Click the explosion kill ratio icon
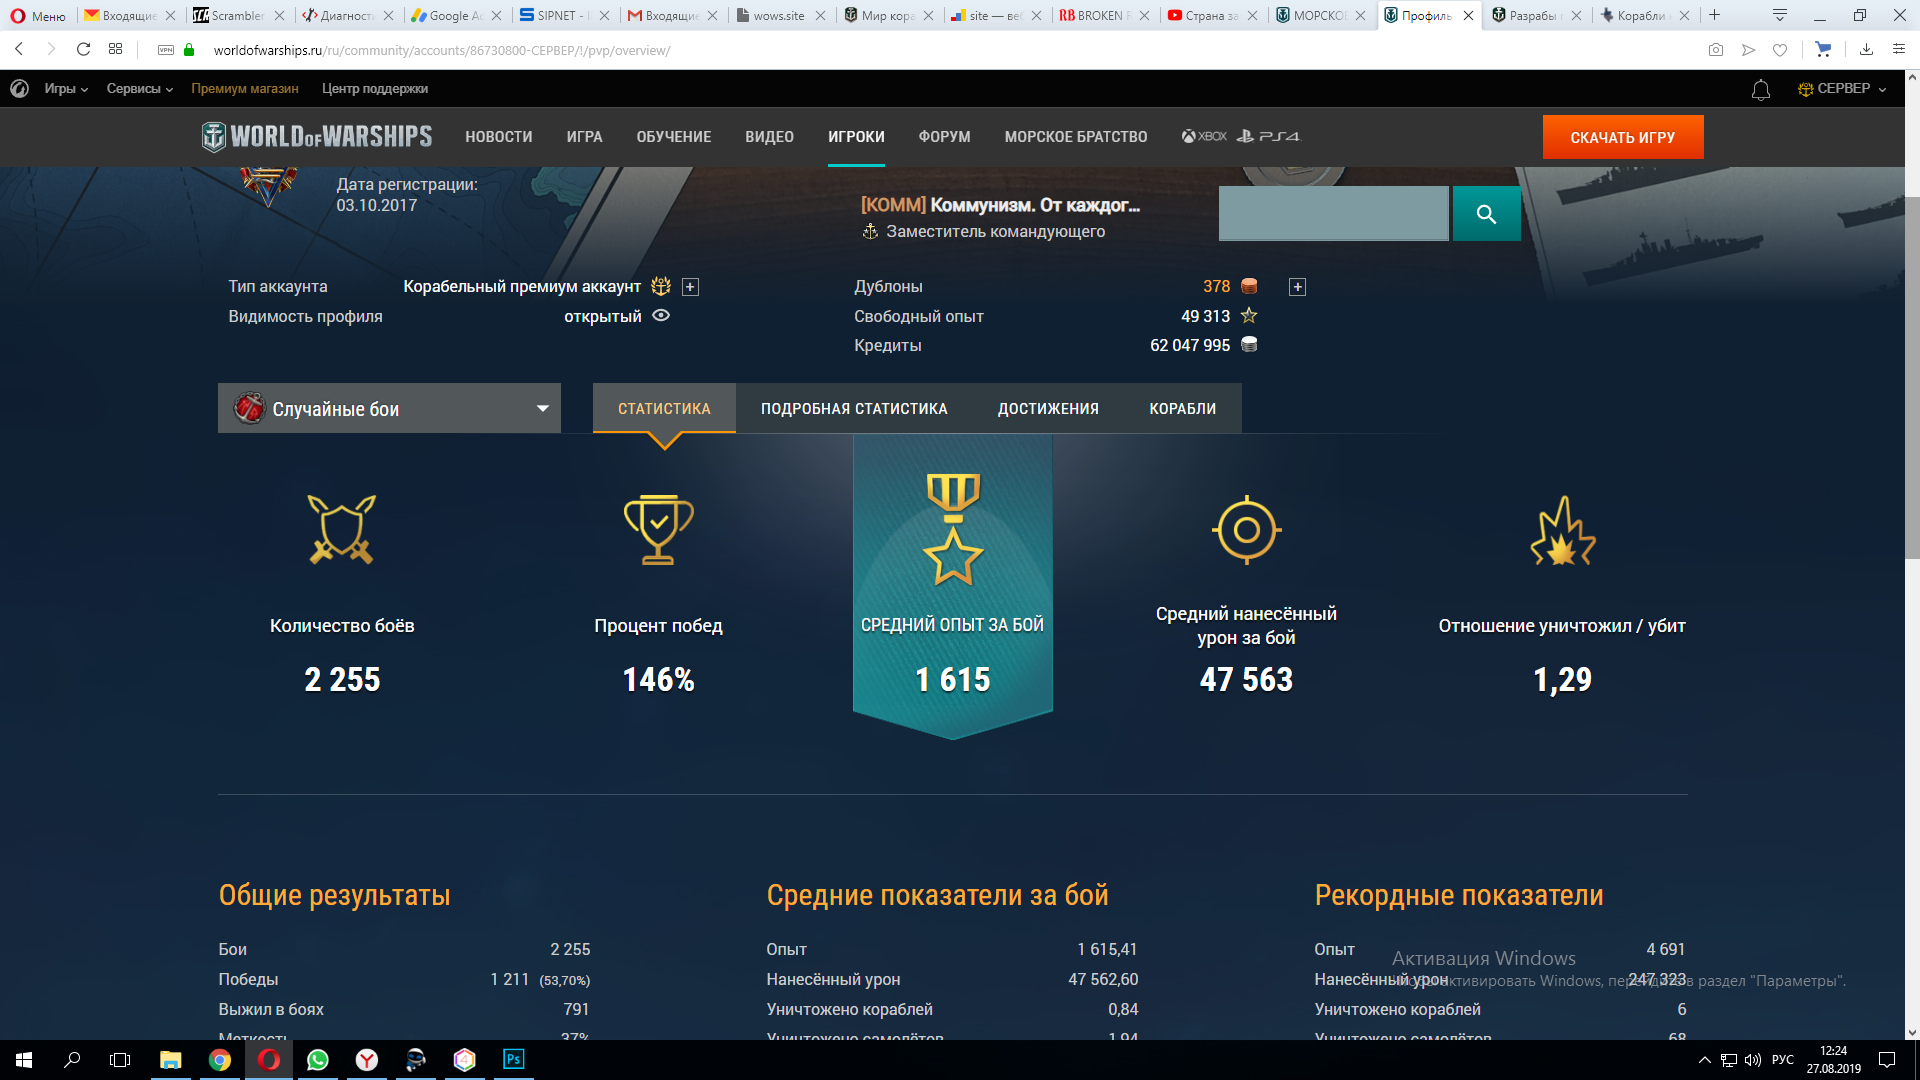This screenshot has width=1920, height=1080. coord(1562,530)
